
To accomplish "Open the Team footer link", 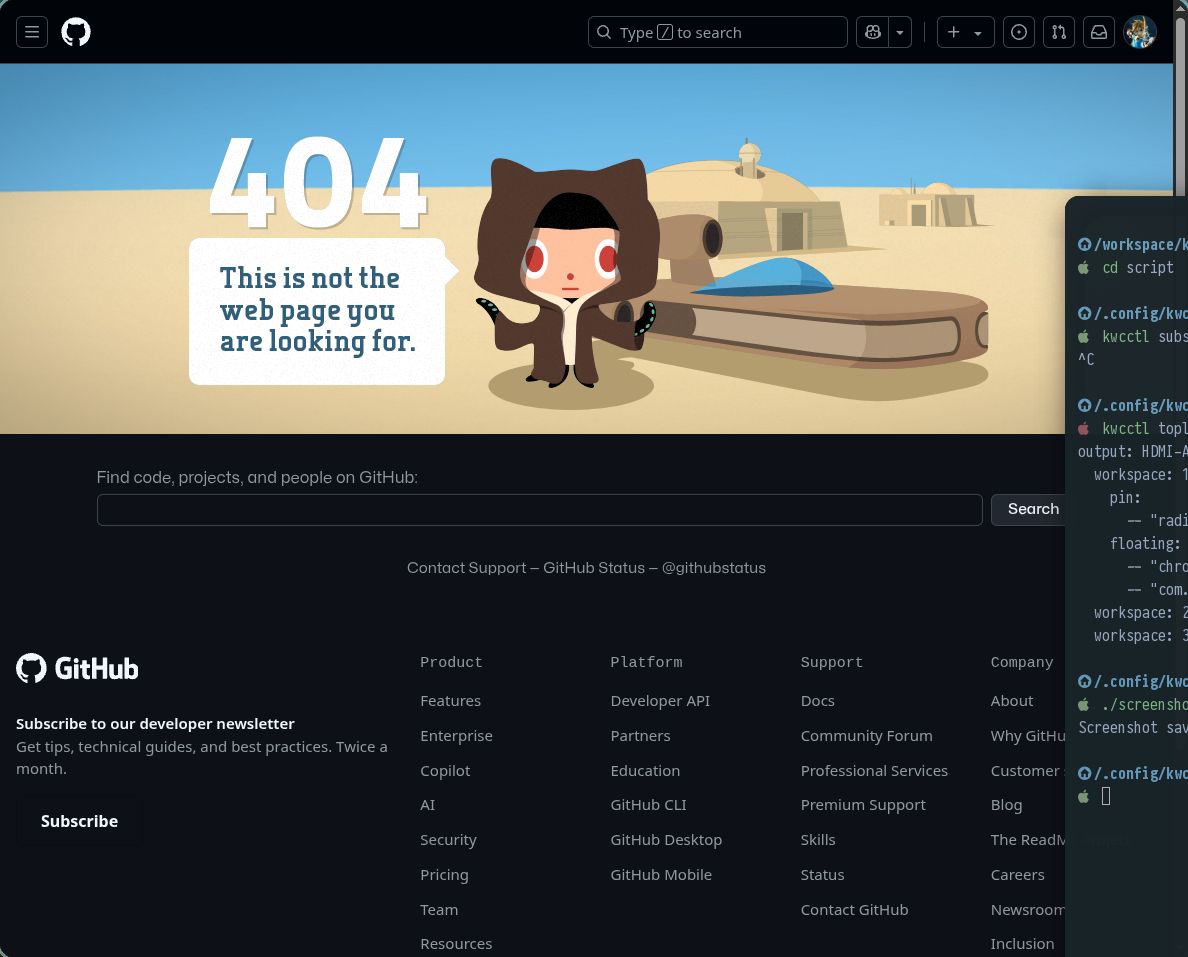I will tap(439, 909).
